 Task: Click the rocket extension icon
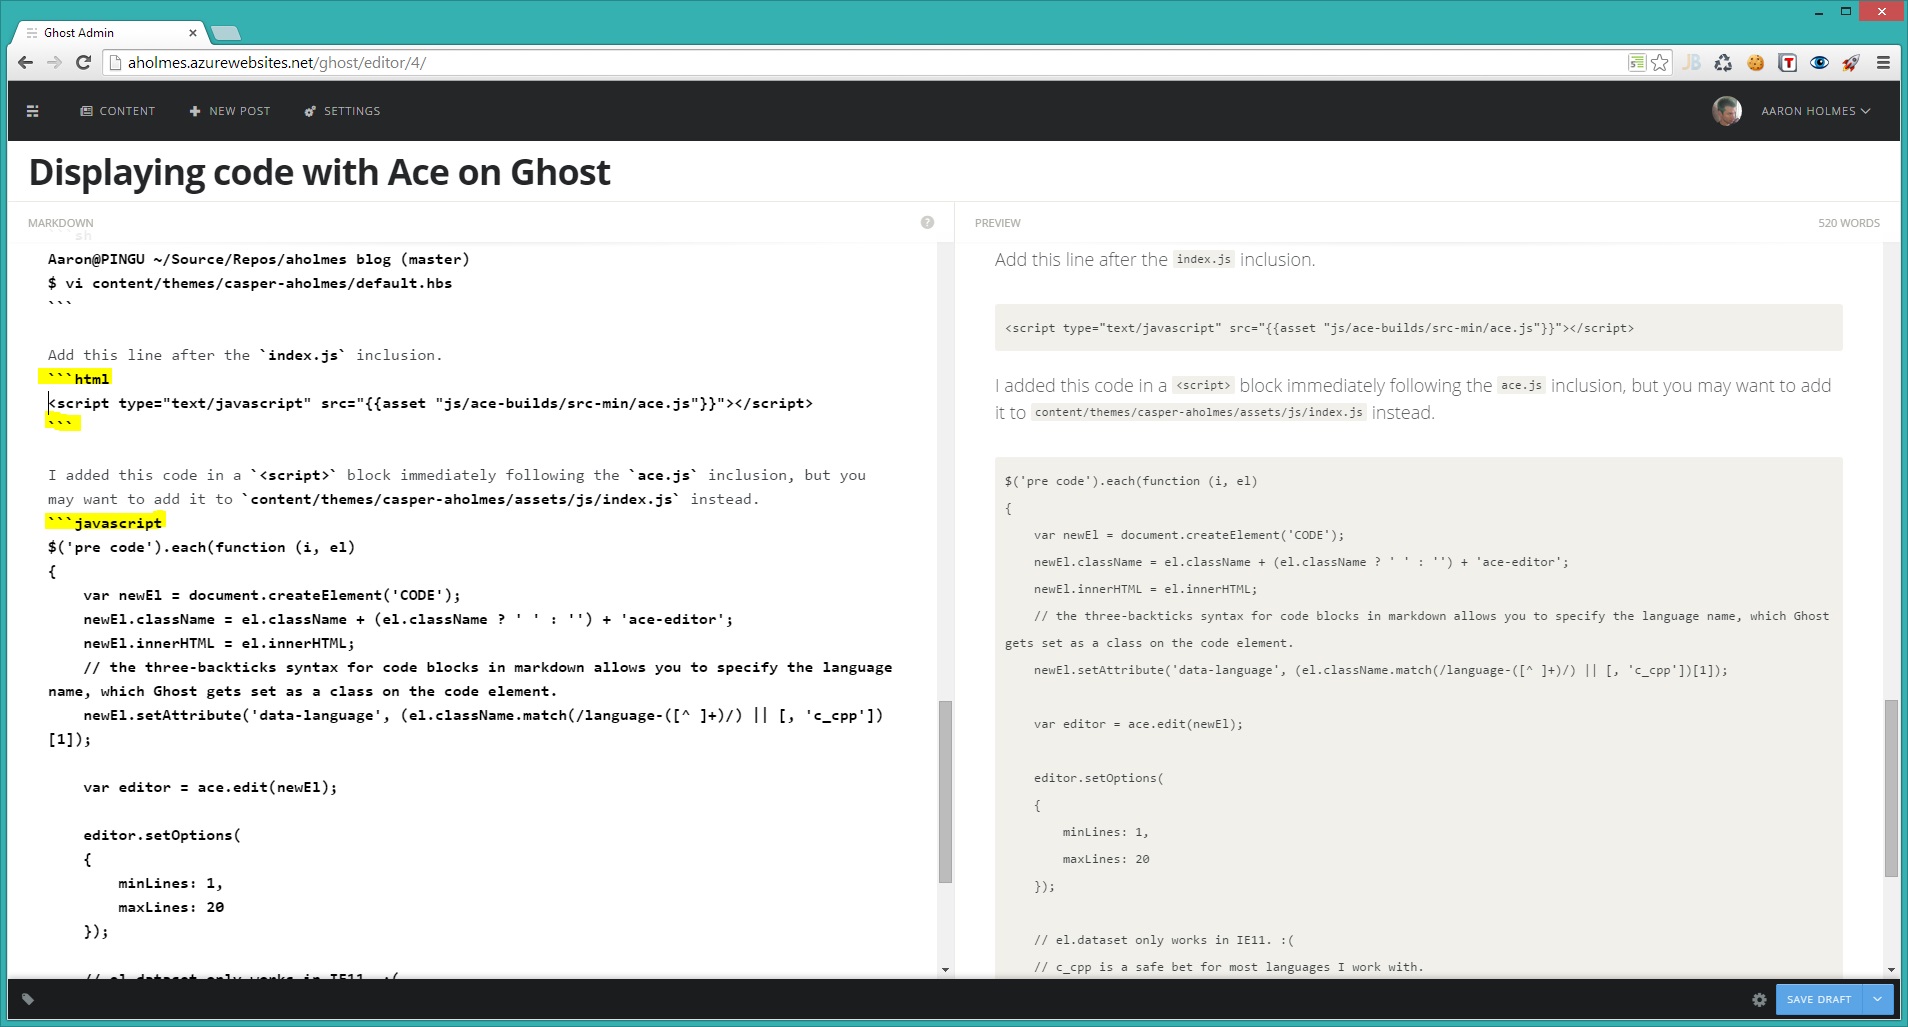click(x=1851, y=63)
